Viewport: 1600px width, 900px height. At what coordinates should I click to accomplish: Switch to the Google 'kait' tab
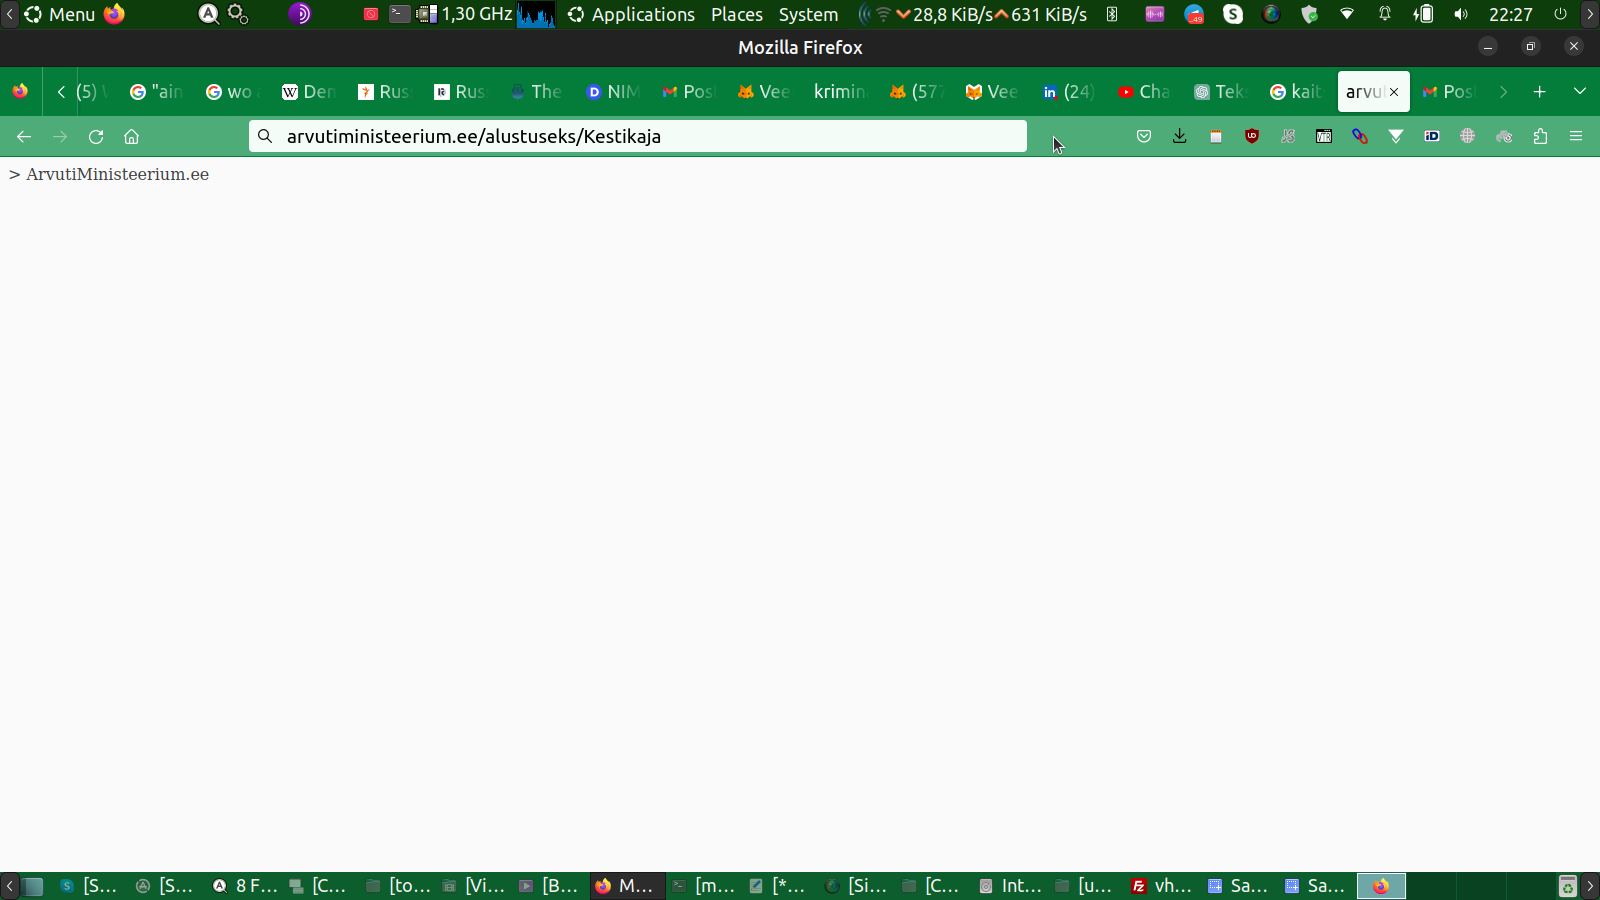click(x=1296, y=92)
